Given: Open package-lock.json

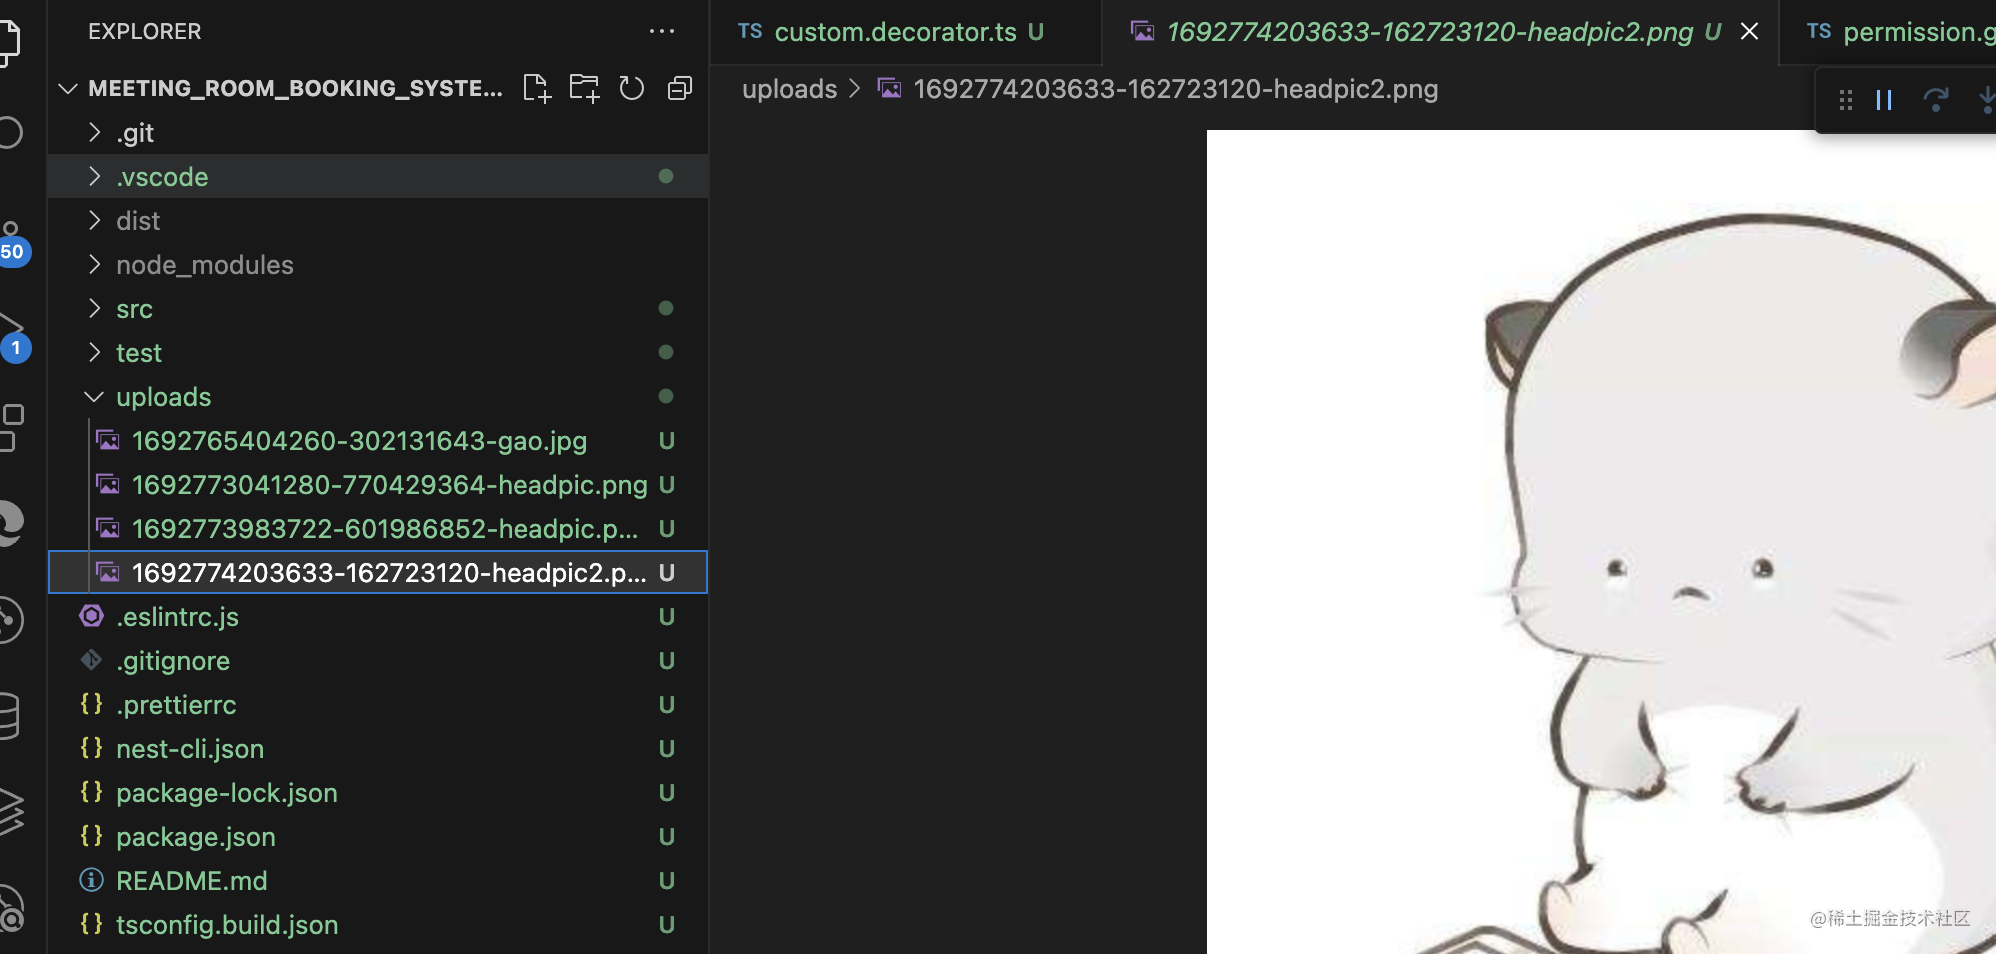Looking at the screenshot, I should click(378, 793).
